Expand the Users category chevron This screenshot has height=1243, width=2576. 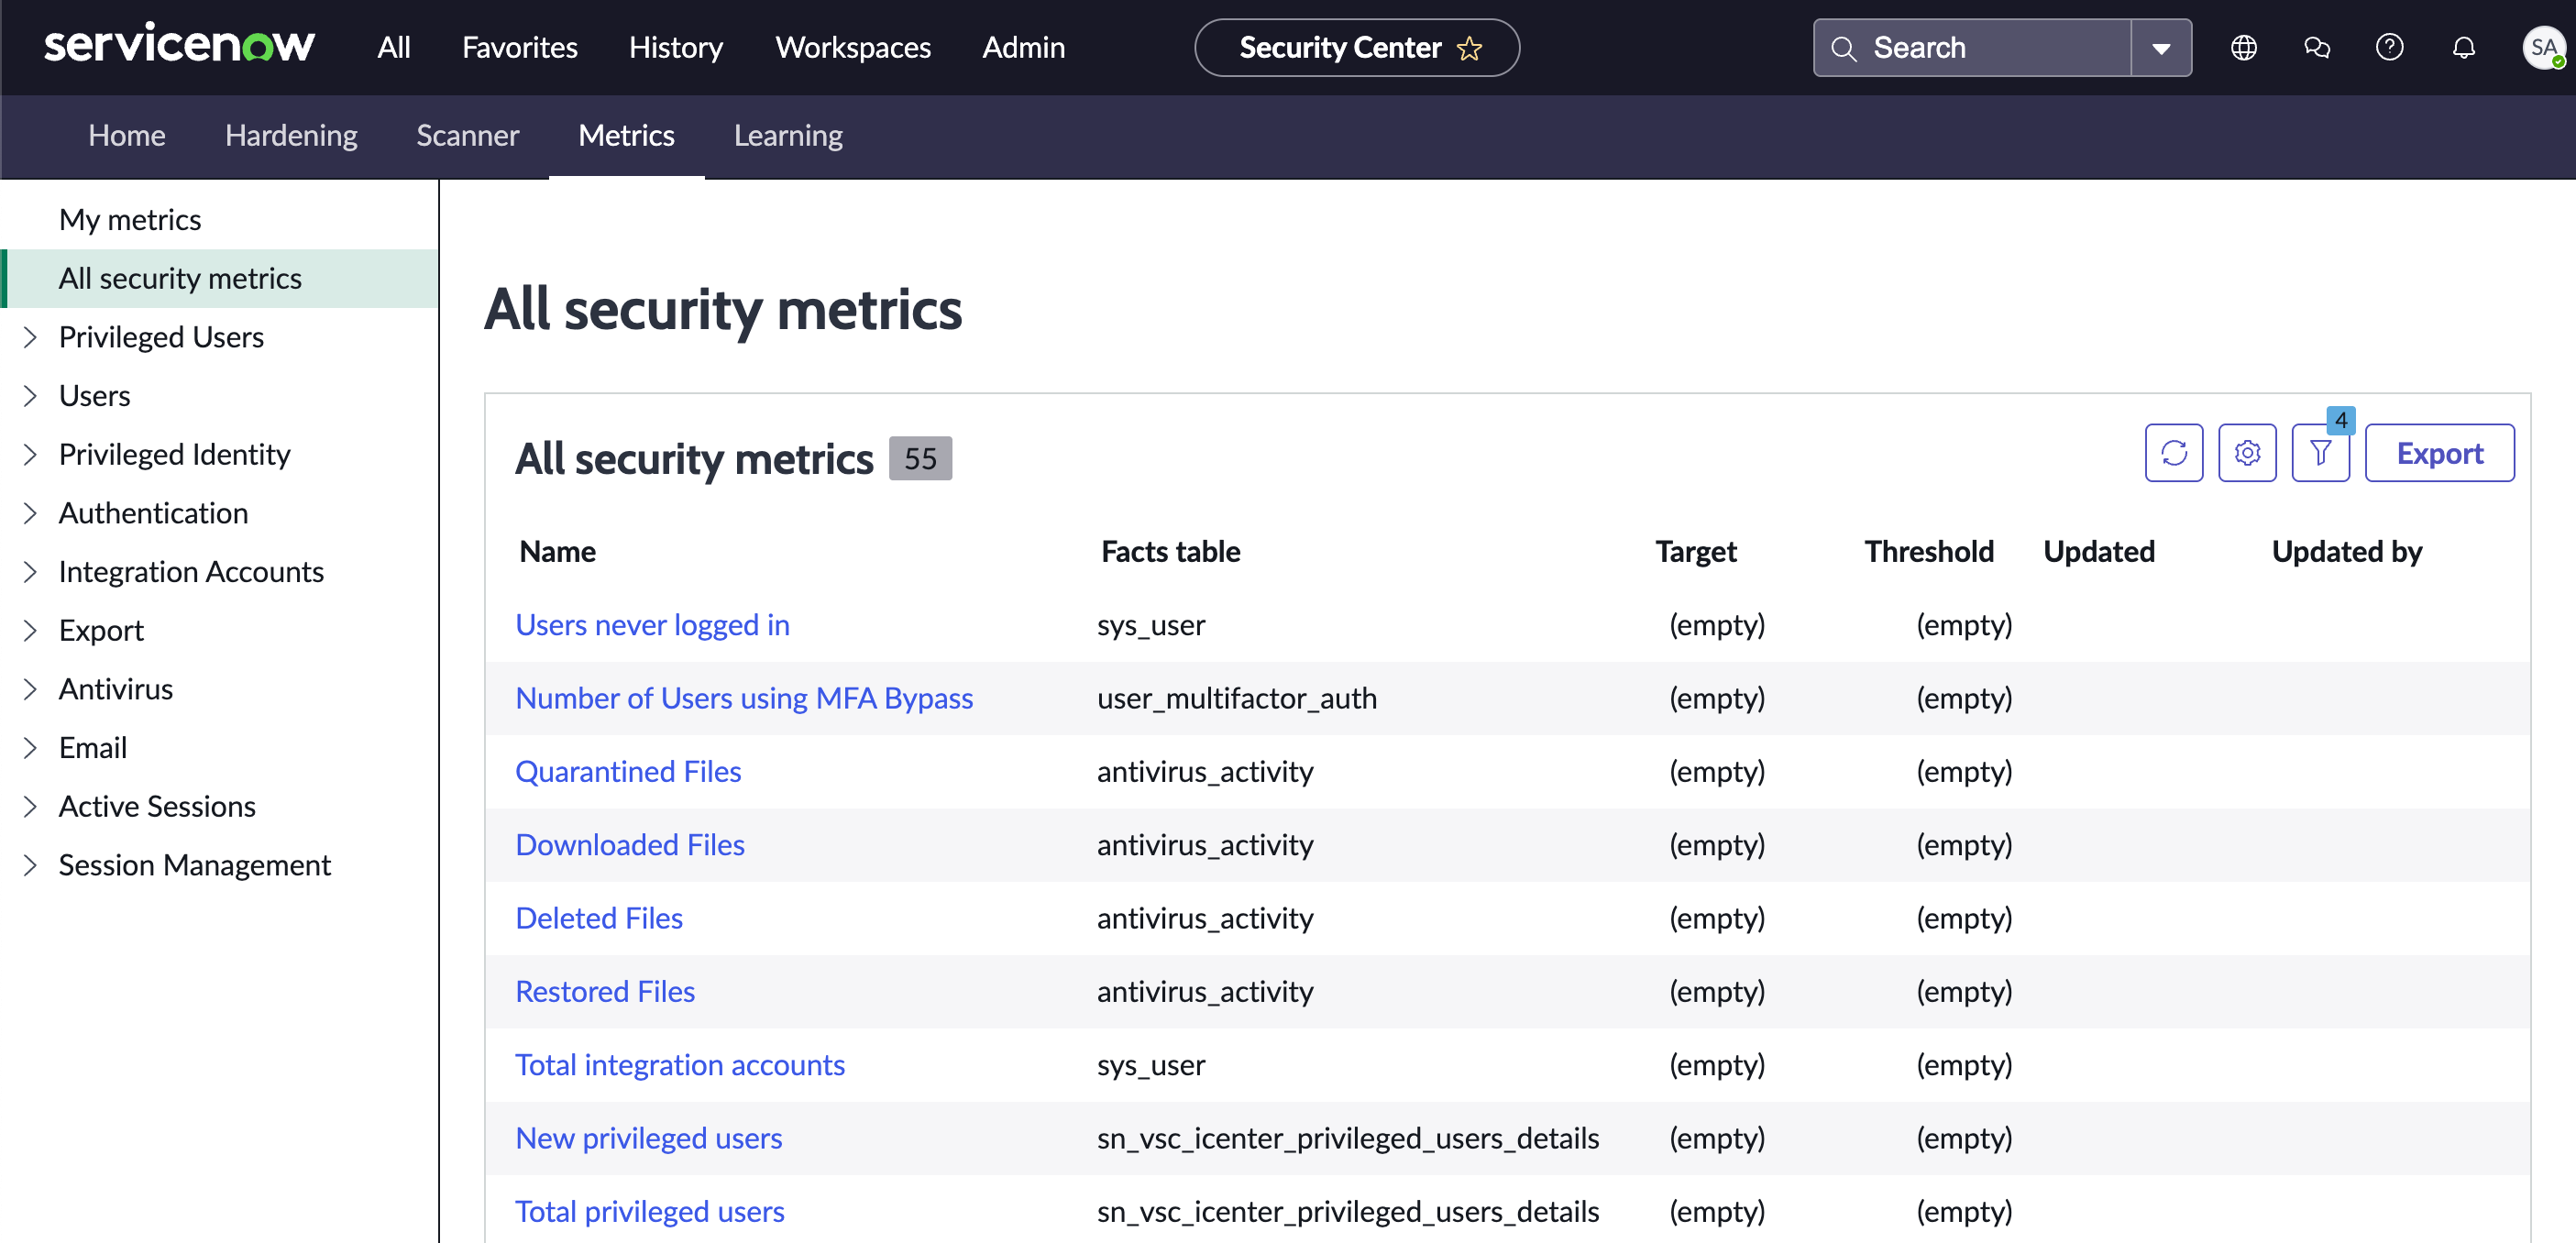tap(30, 396)
